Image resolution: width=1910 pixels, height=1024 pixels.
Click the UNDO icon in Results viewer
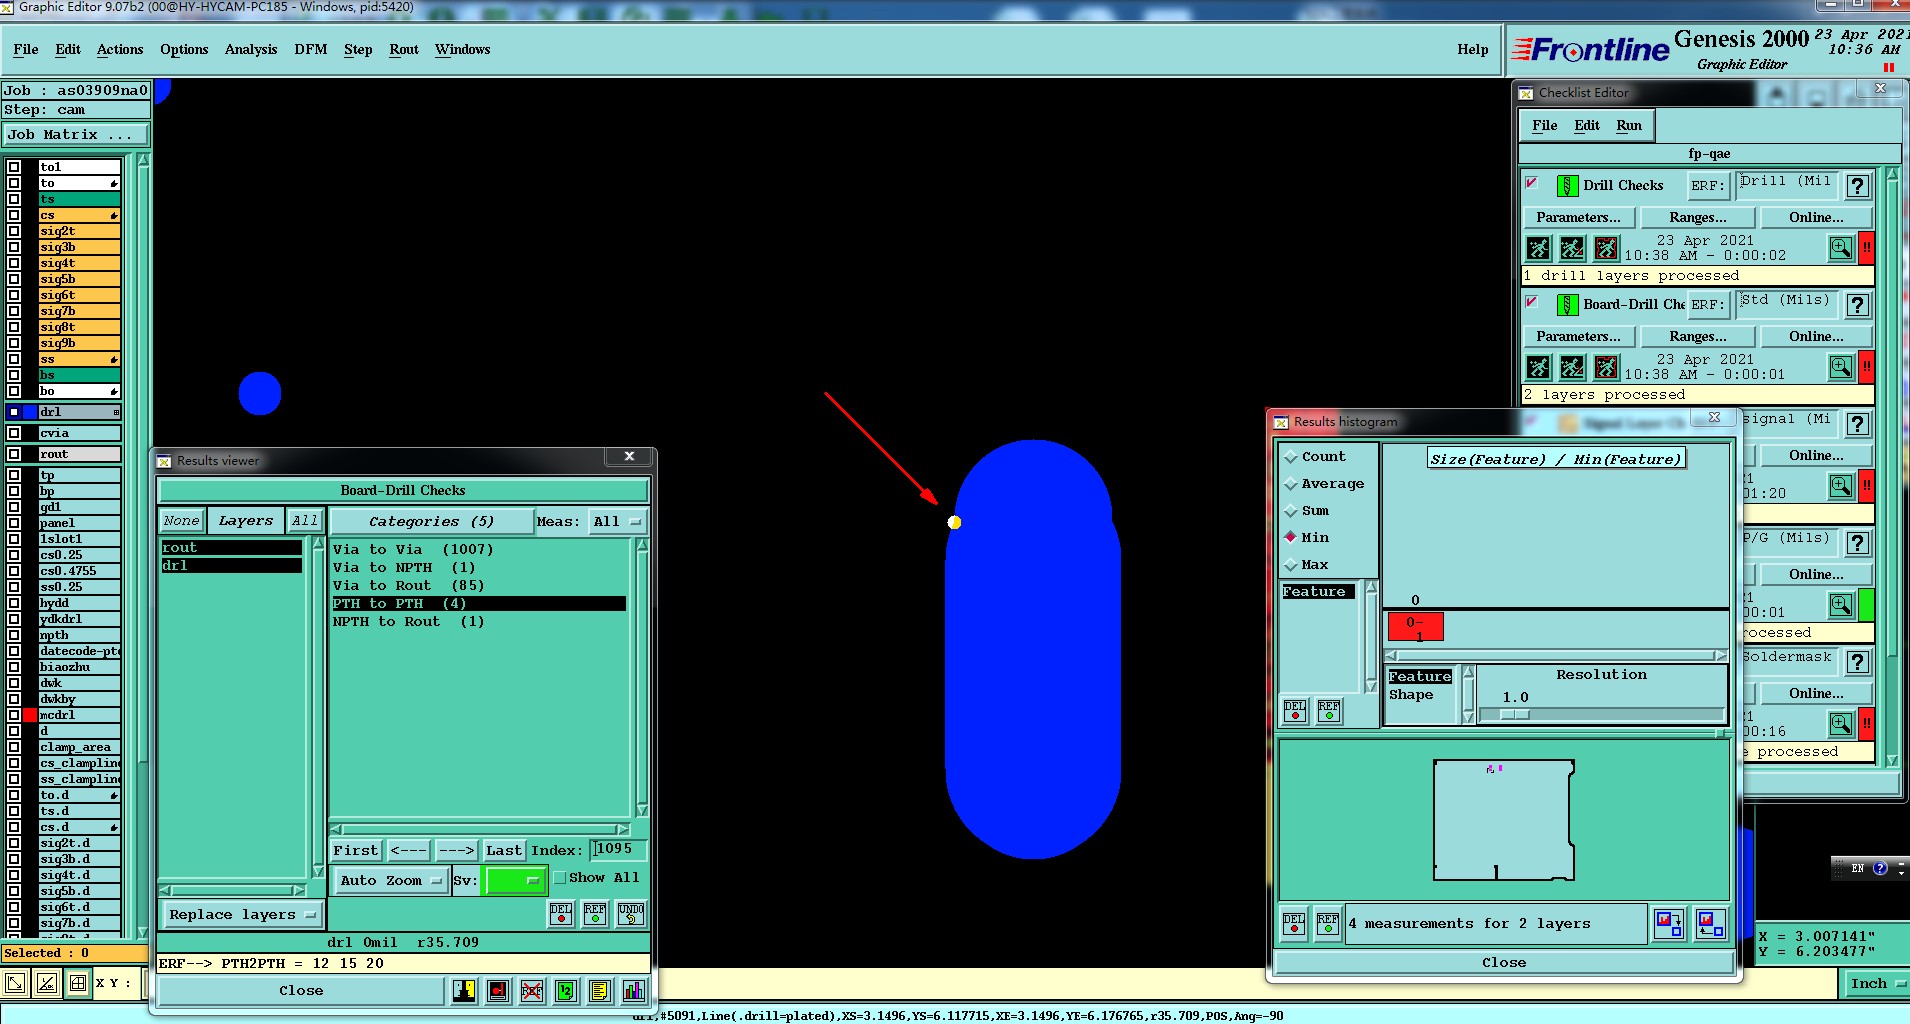click(631, 913)
